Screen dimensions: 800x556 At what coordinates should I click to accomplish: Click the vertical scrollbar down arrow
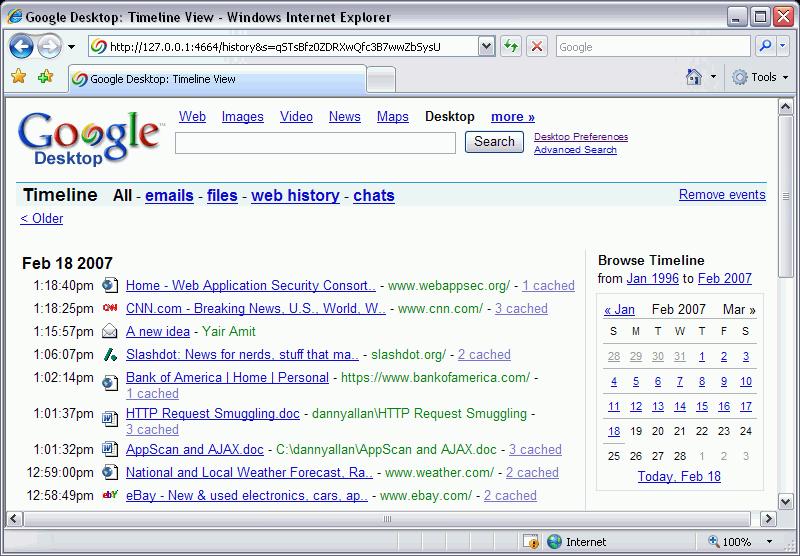[x=786, y=501]
